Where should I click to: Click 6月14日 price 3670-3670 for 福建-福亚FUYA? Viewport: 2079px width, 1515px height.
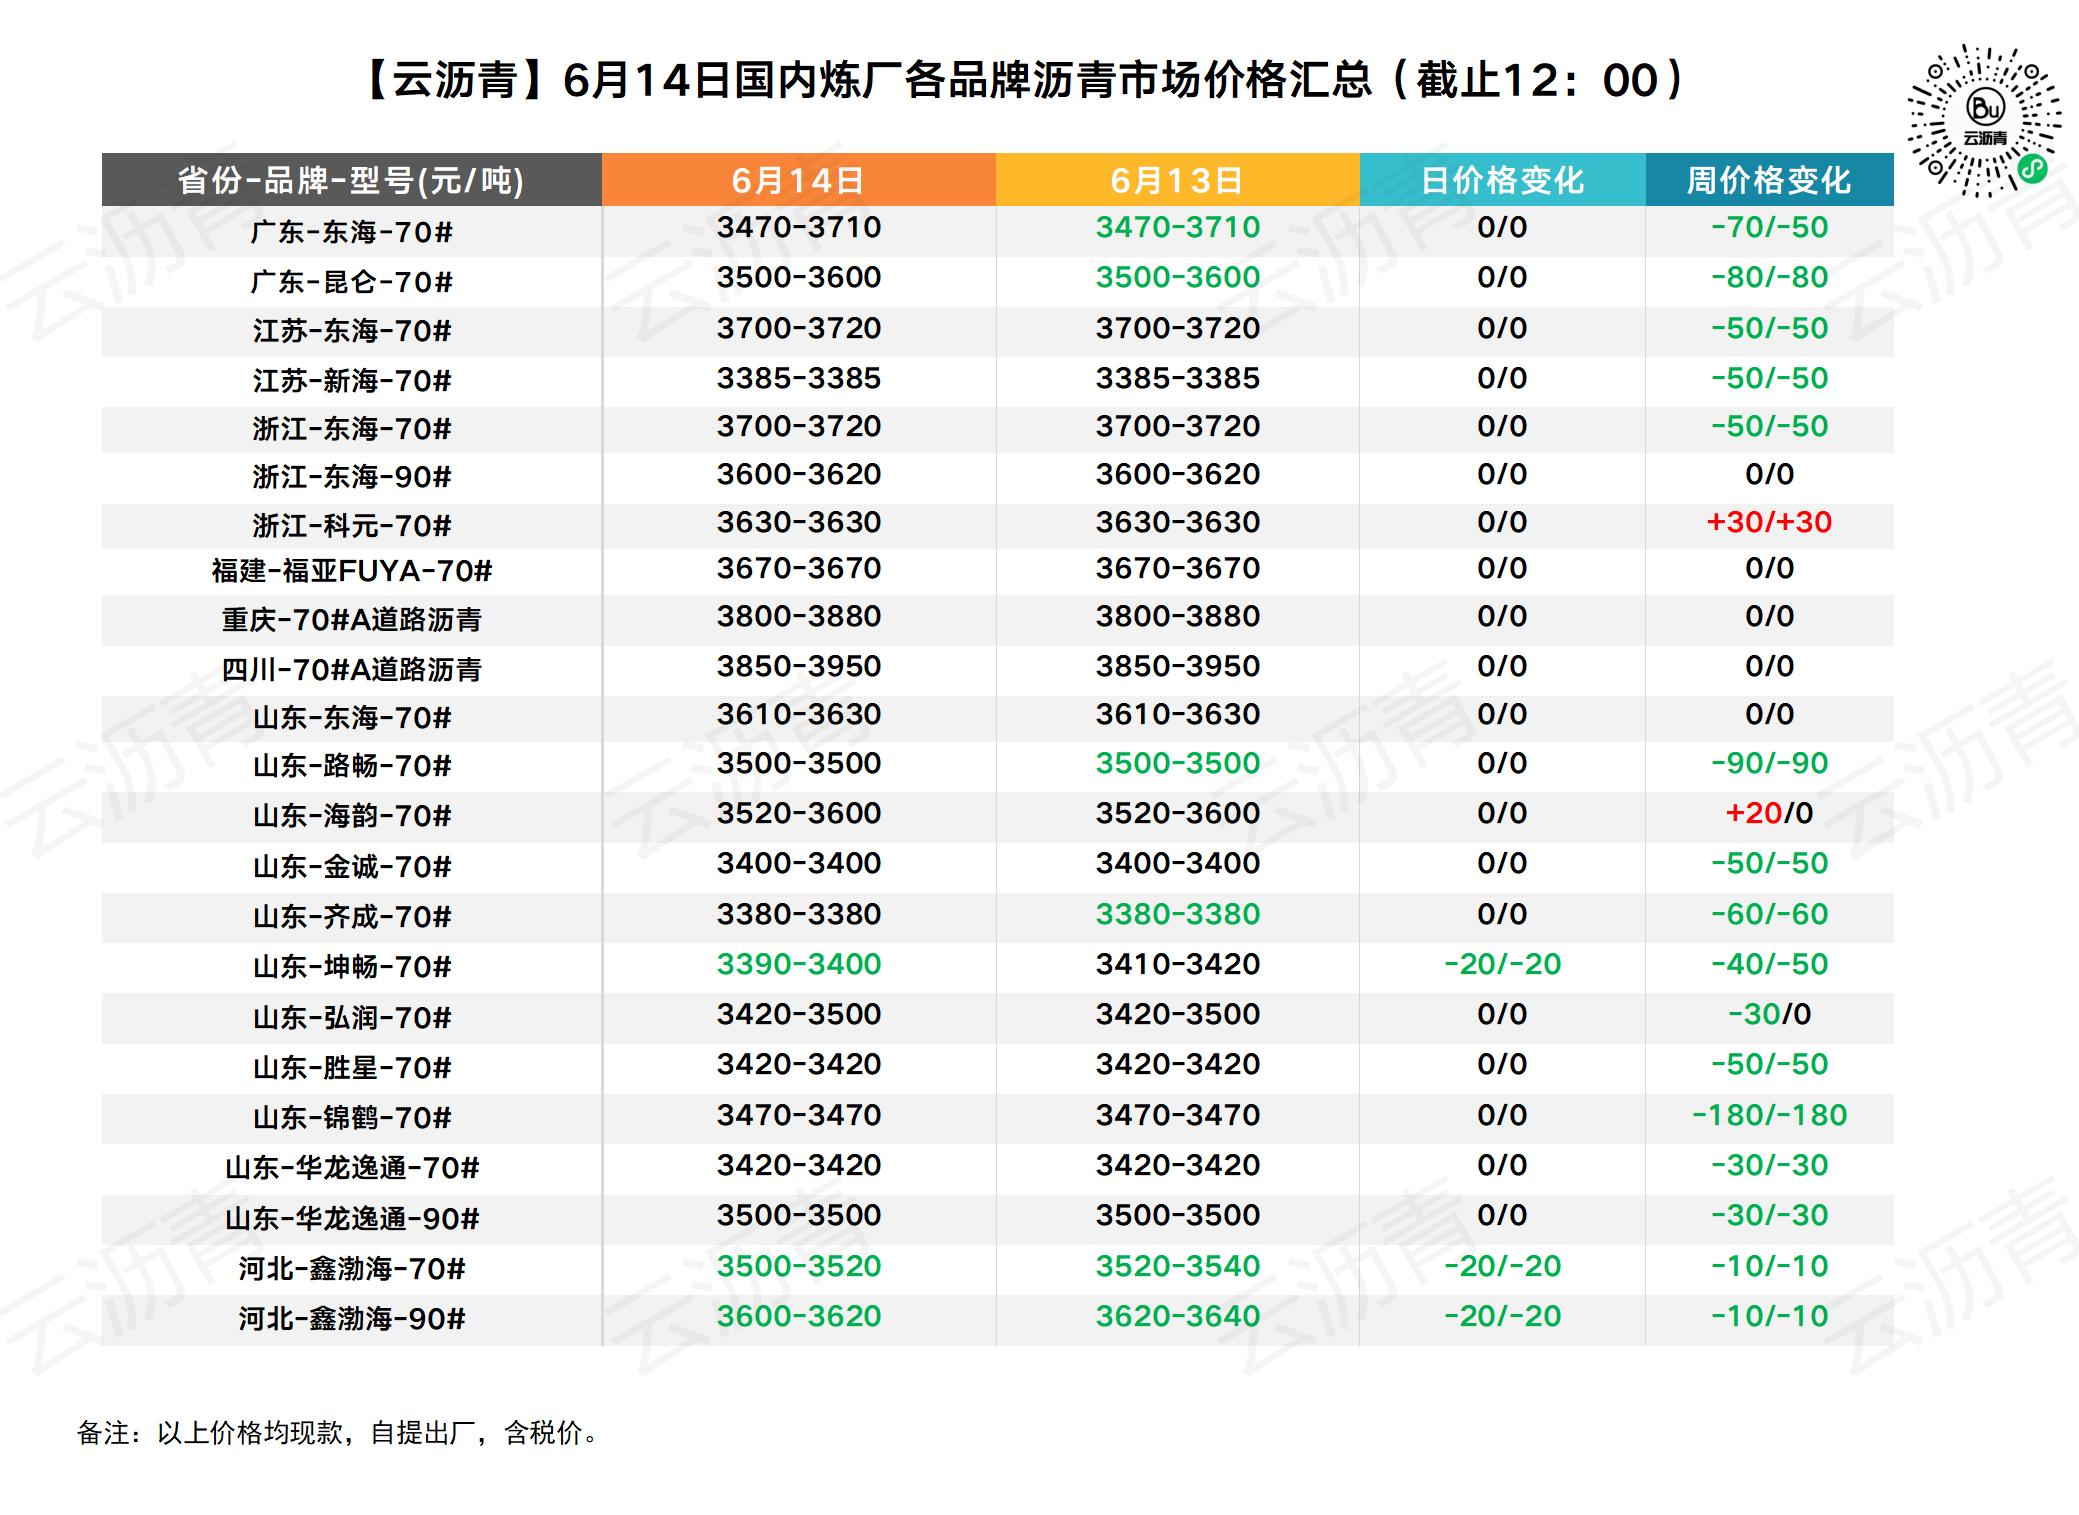798,568
